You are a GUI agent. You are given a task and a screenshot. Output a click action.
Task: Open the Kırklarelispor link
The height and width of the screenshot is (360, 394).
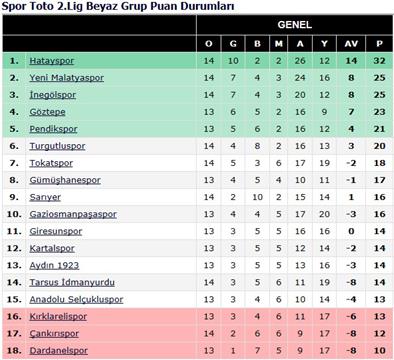58,316
